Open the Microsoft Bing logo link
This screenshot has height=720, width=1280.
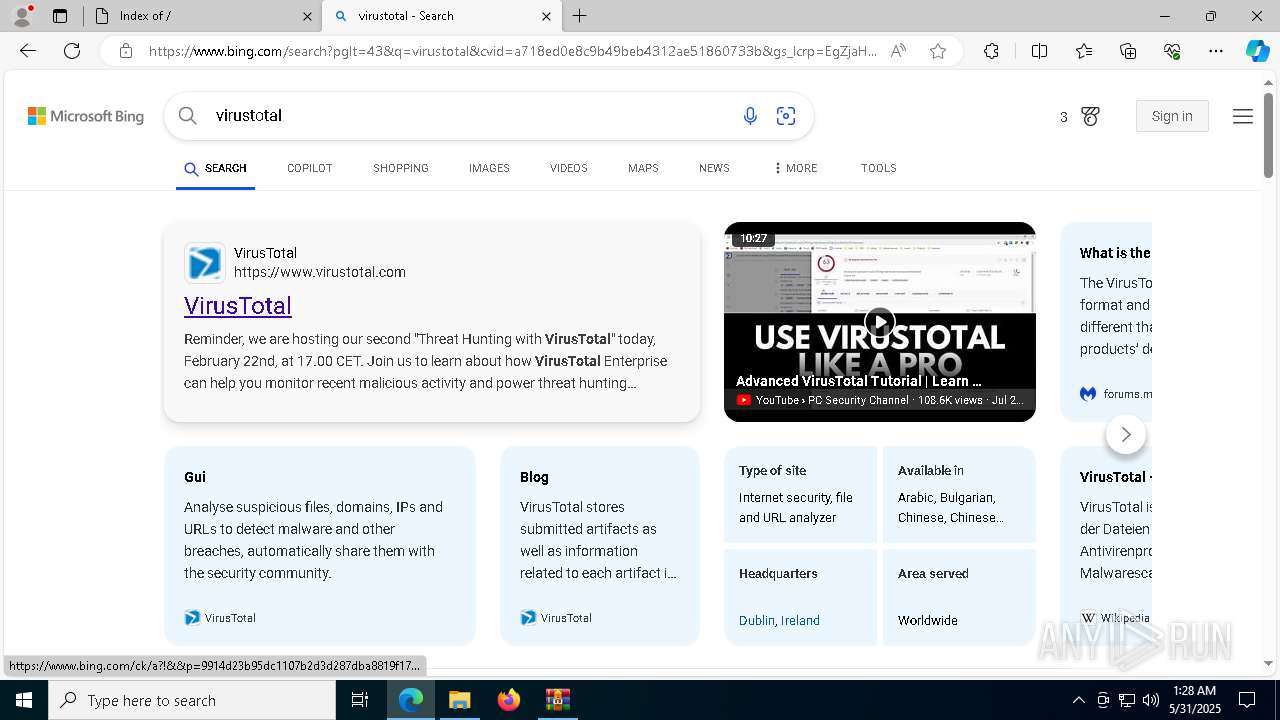pos(86,116)
